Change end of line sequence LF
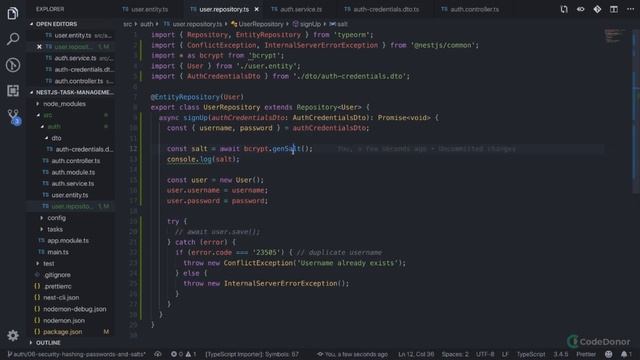Screen dimensions: 640x360 coord(505,354)
